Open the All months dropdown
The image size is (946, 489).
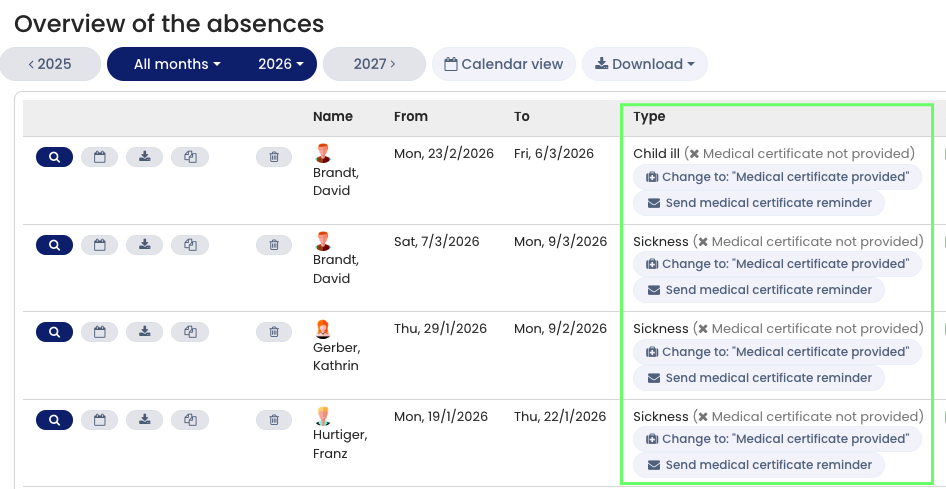177,64
